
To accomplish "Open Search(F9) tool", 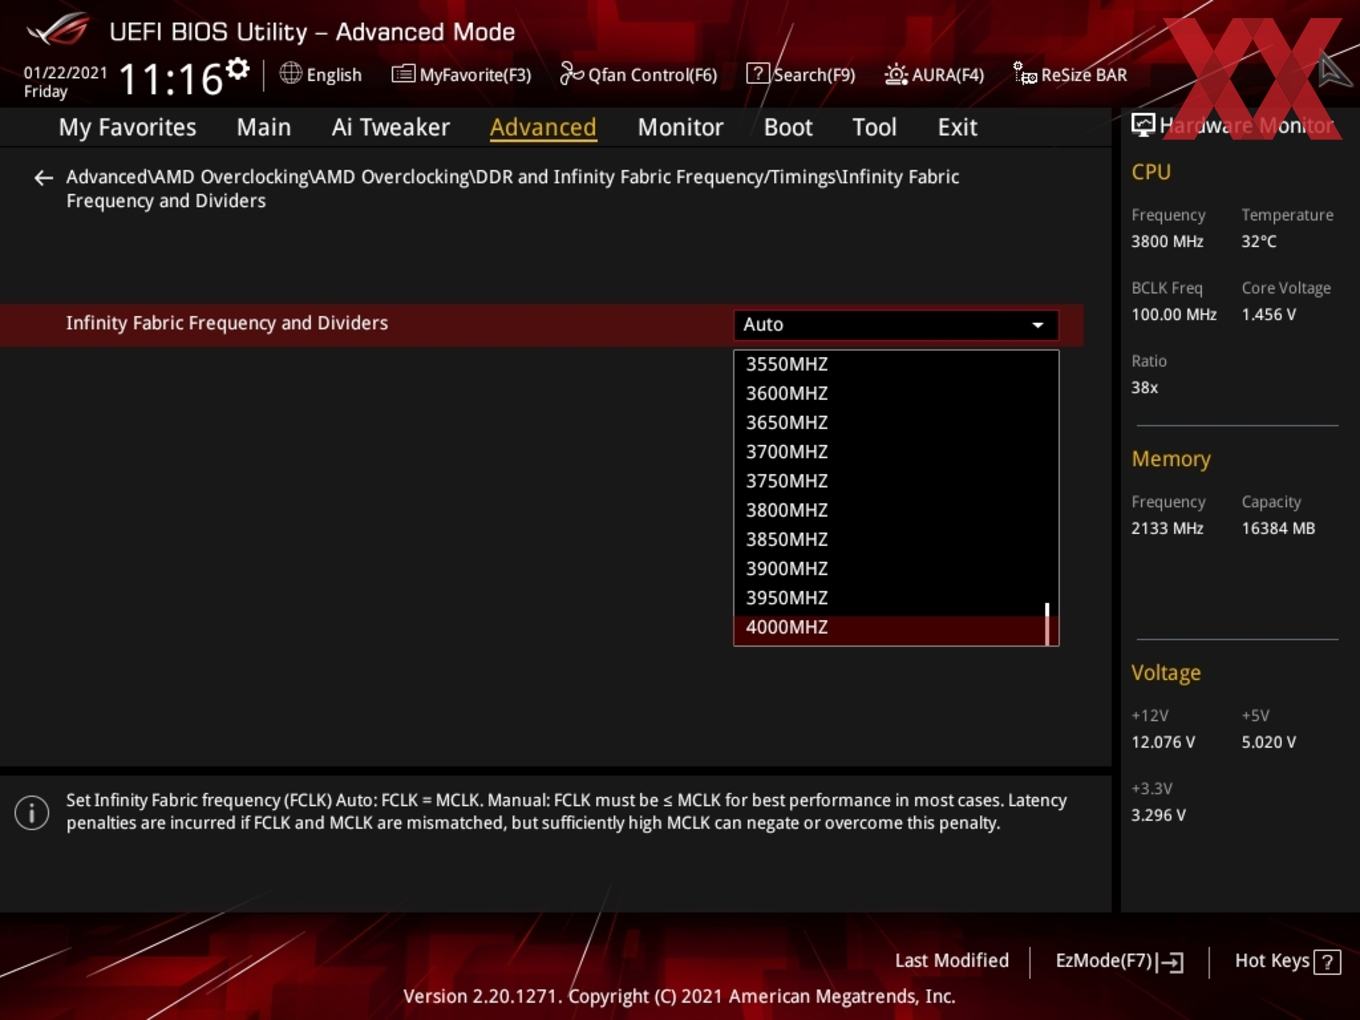I will 801,74.
